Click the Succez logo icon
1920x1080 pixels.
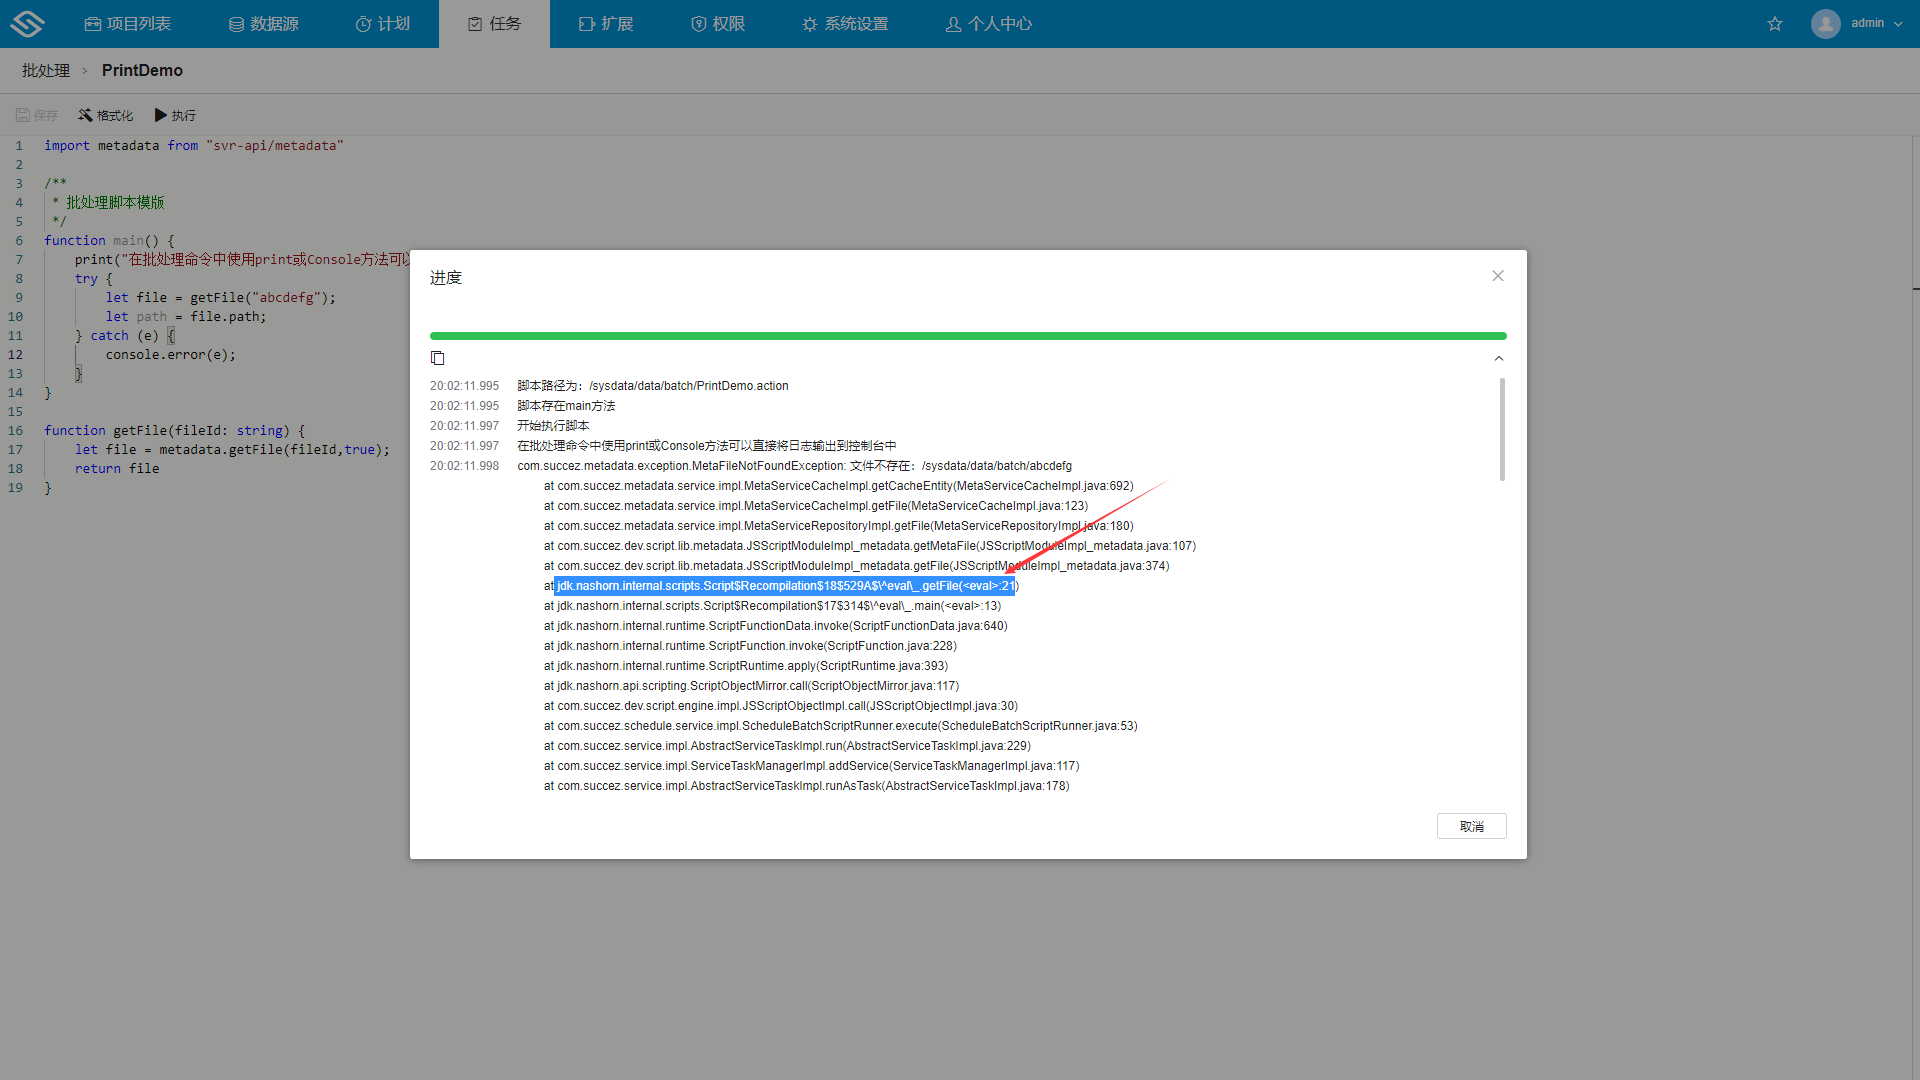click(x=27, y=23)
